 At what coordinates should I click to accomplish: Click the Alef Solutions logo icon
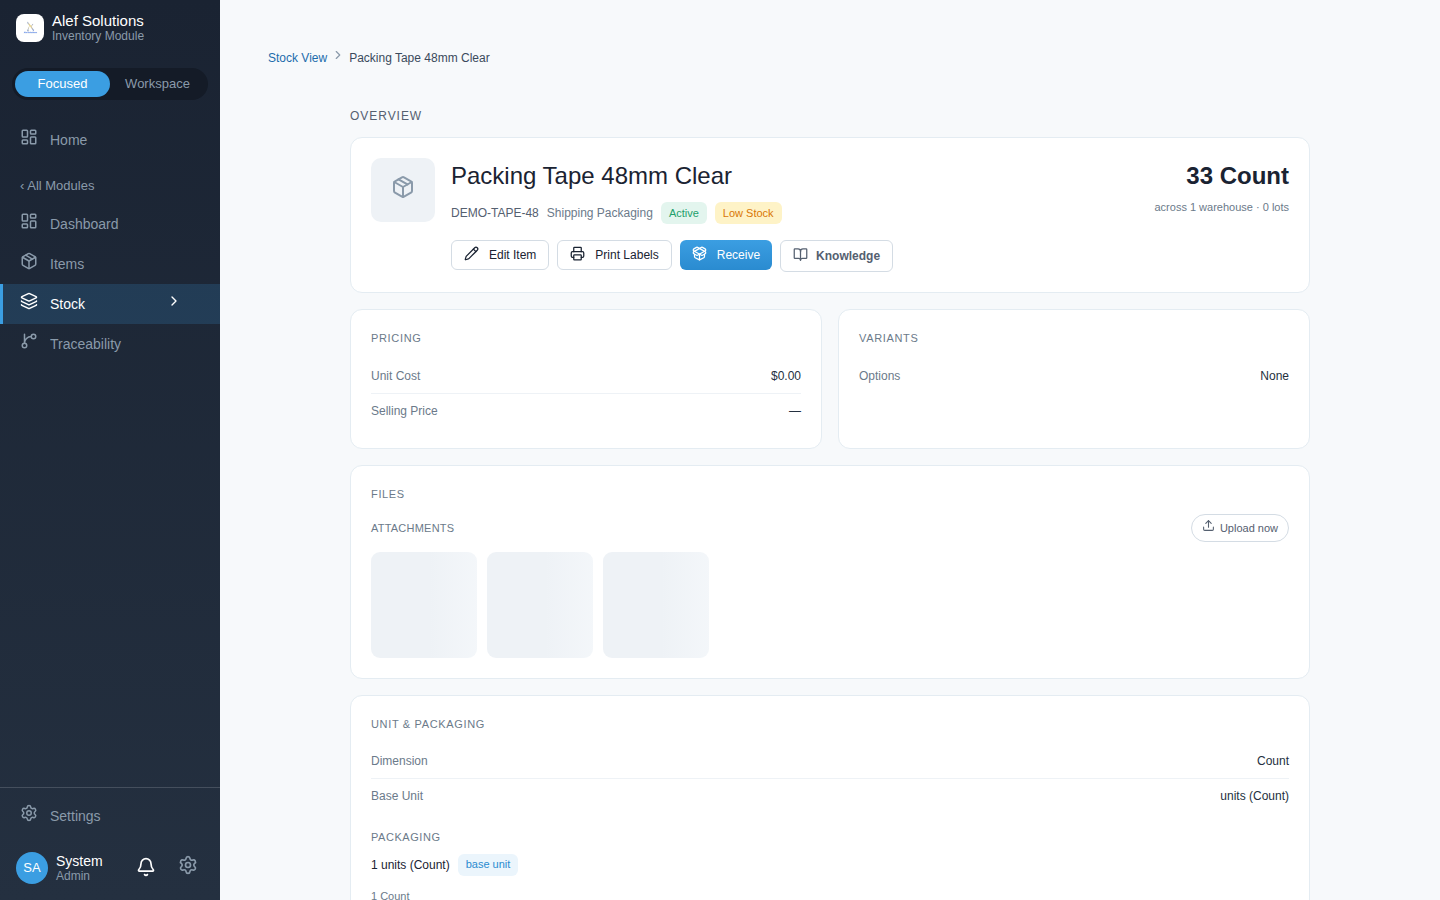click(x=30, y=28)
